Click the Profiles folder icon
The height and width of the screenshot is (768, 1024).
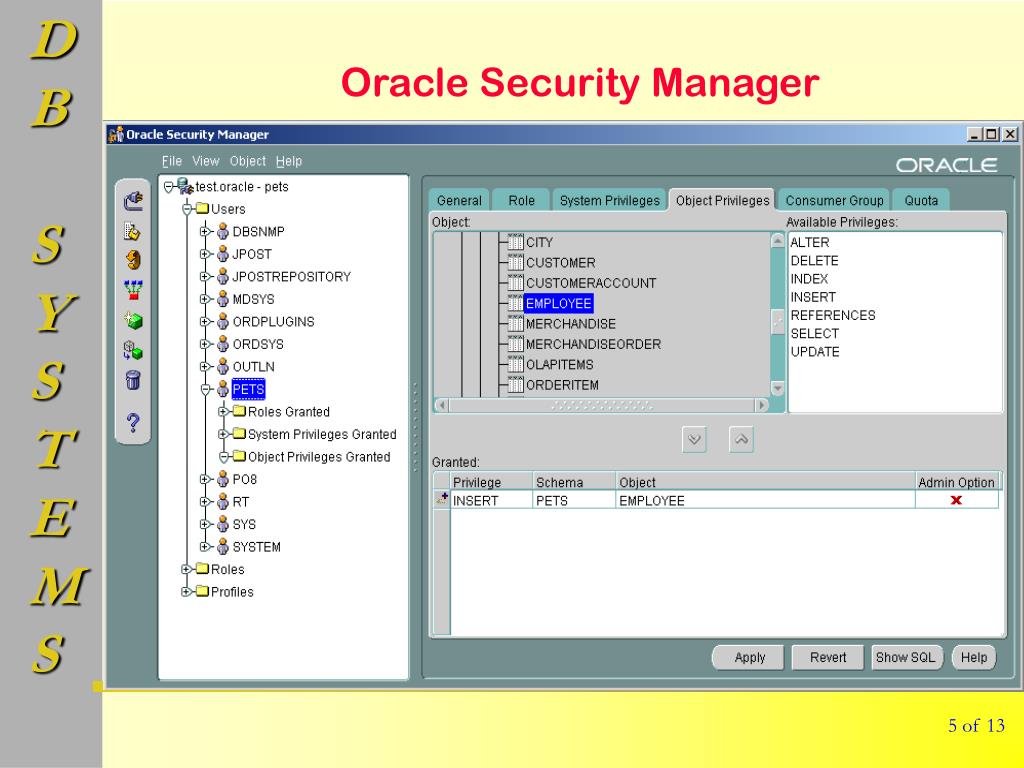click(x=202, y=592)
